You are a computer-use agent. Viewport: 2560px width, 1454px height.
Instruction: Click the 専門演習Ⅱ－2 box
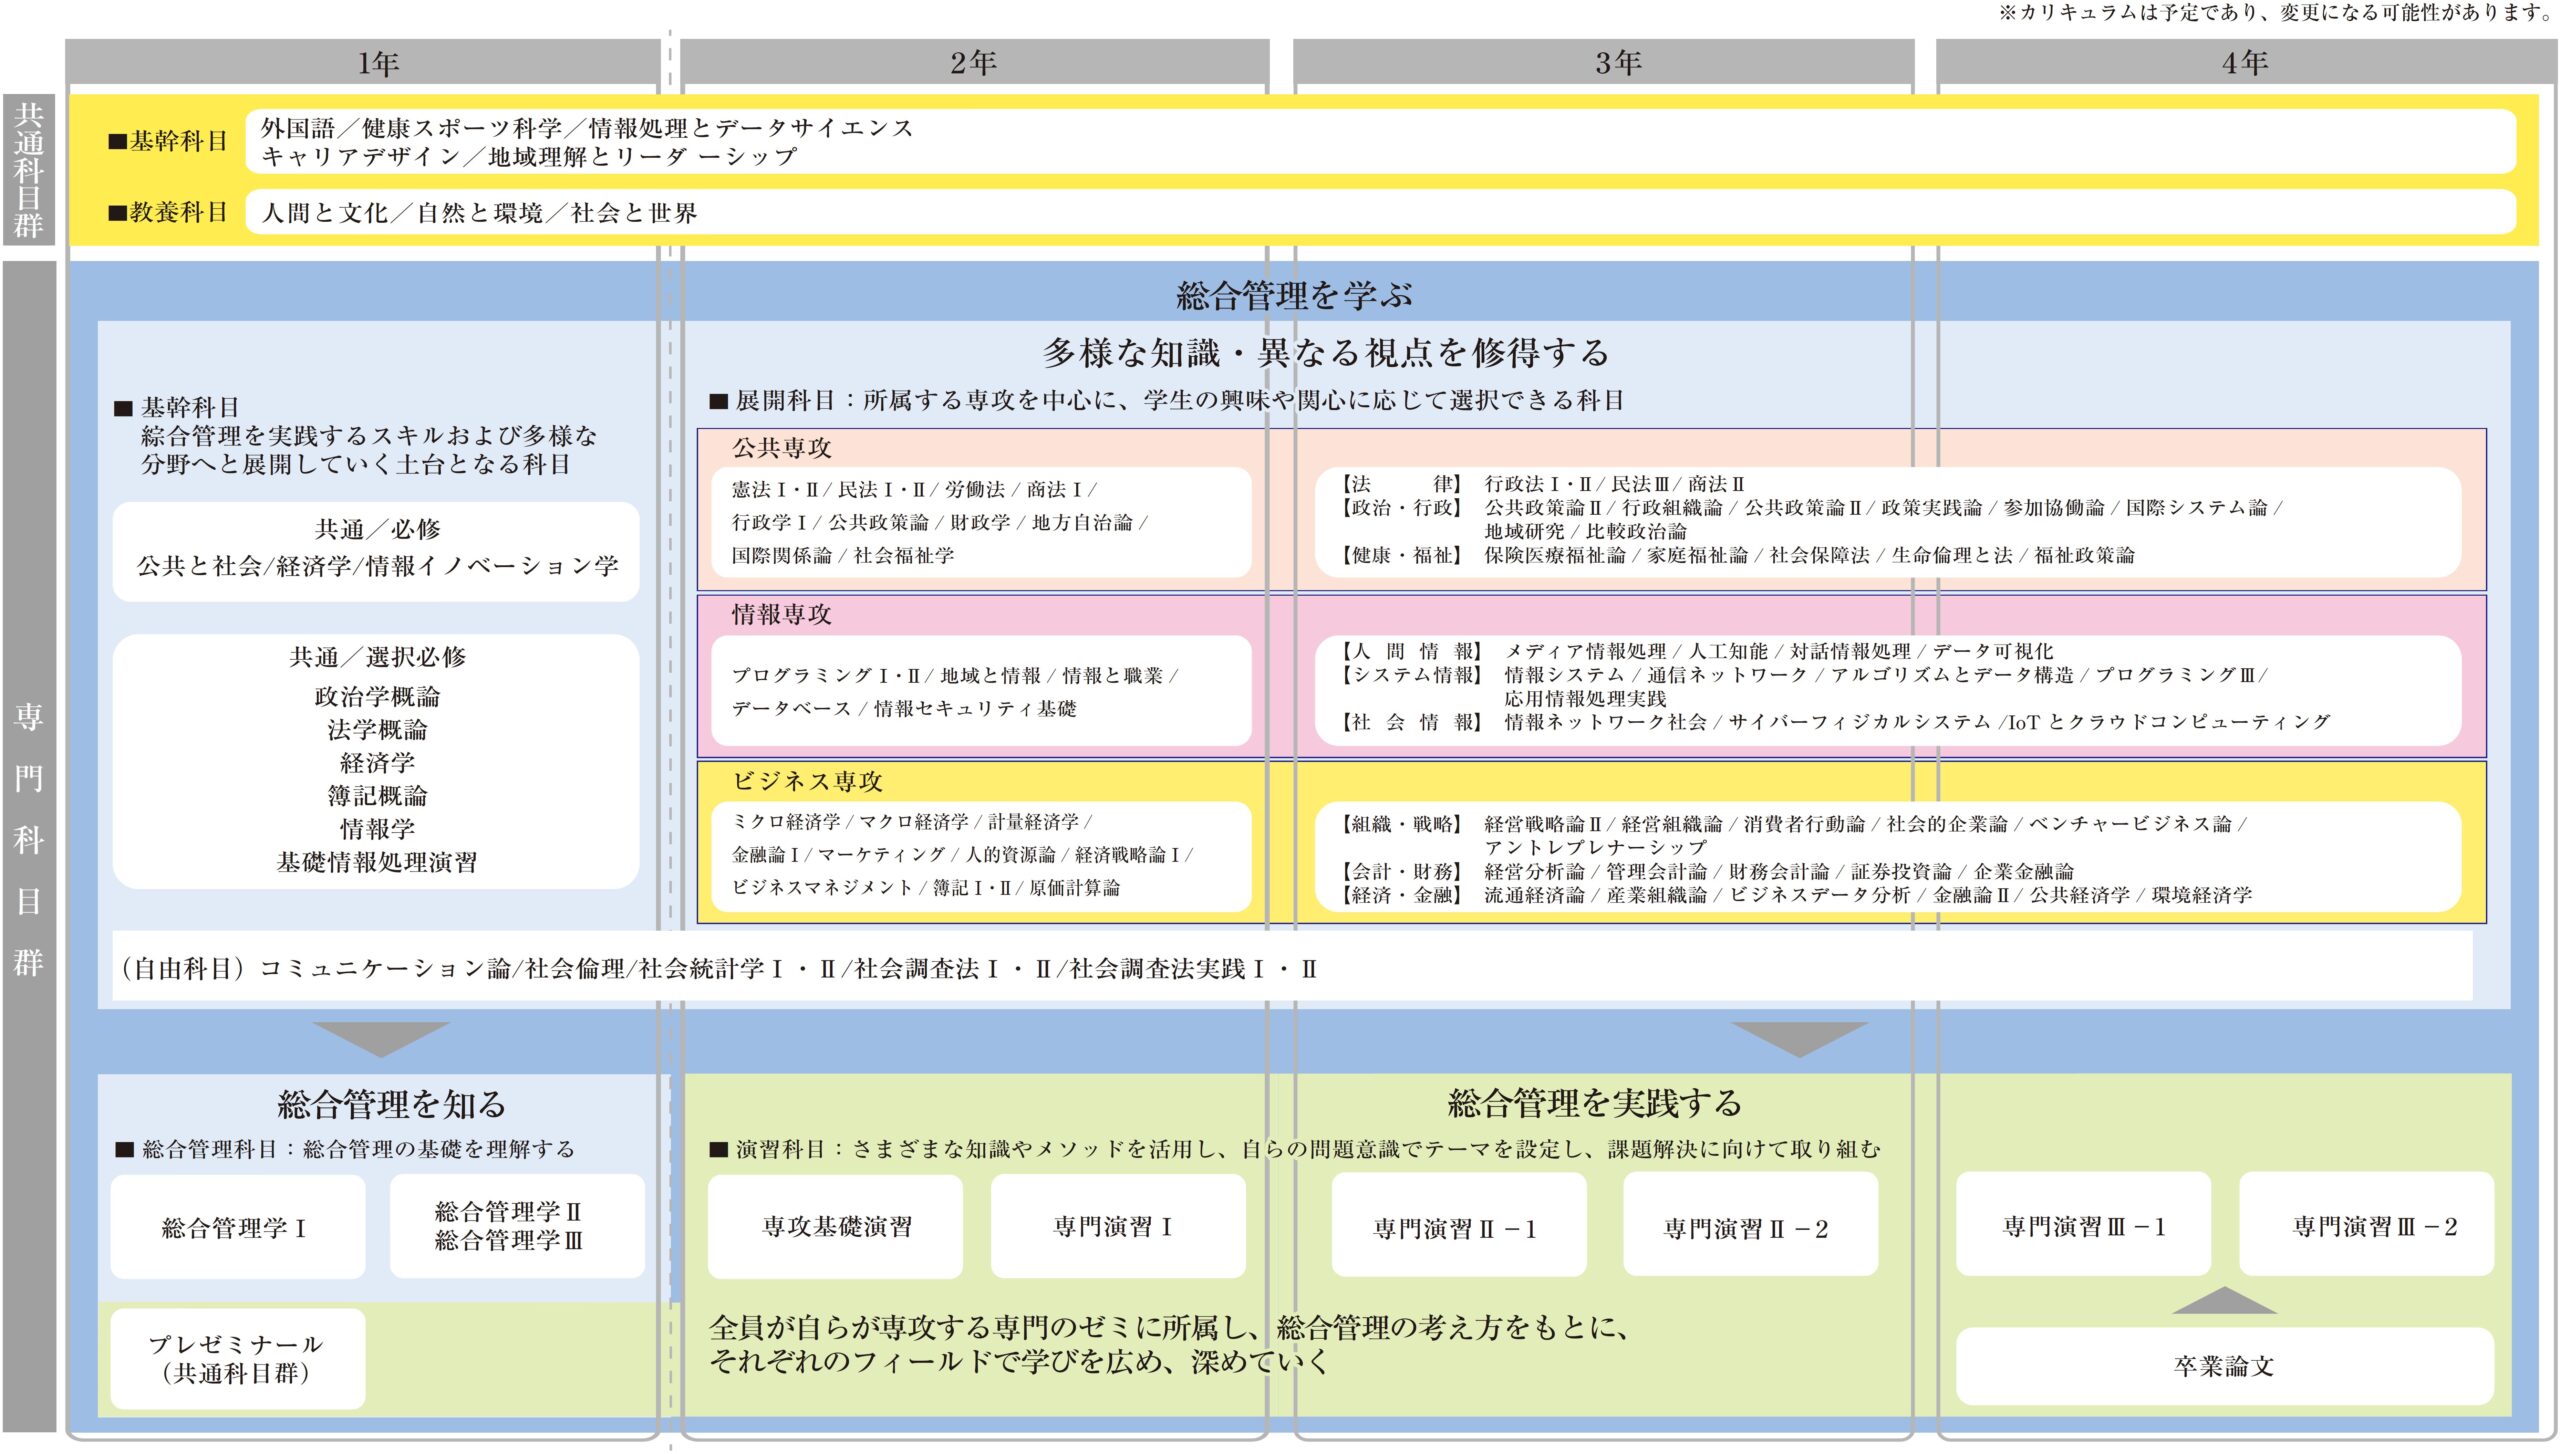[x=1750, y=1226]
